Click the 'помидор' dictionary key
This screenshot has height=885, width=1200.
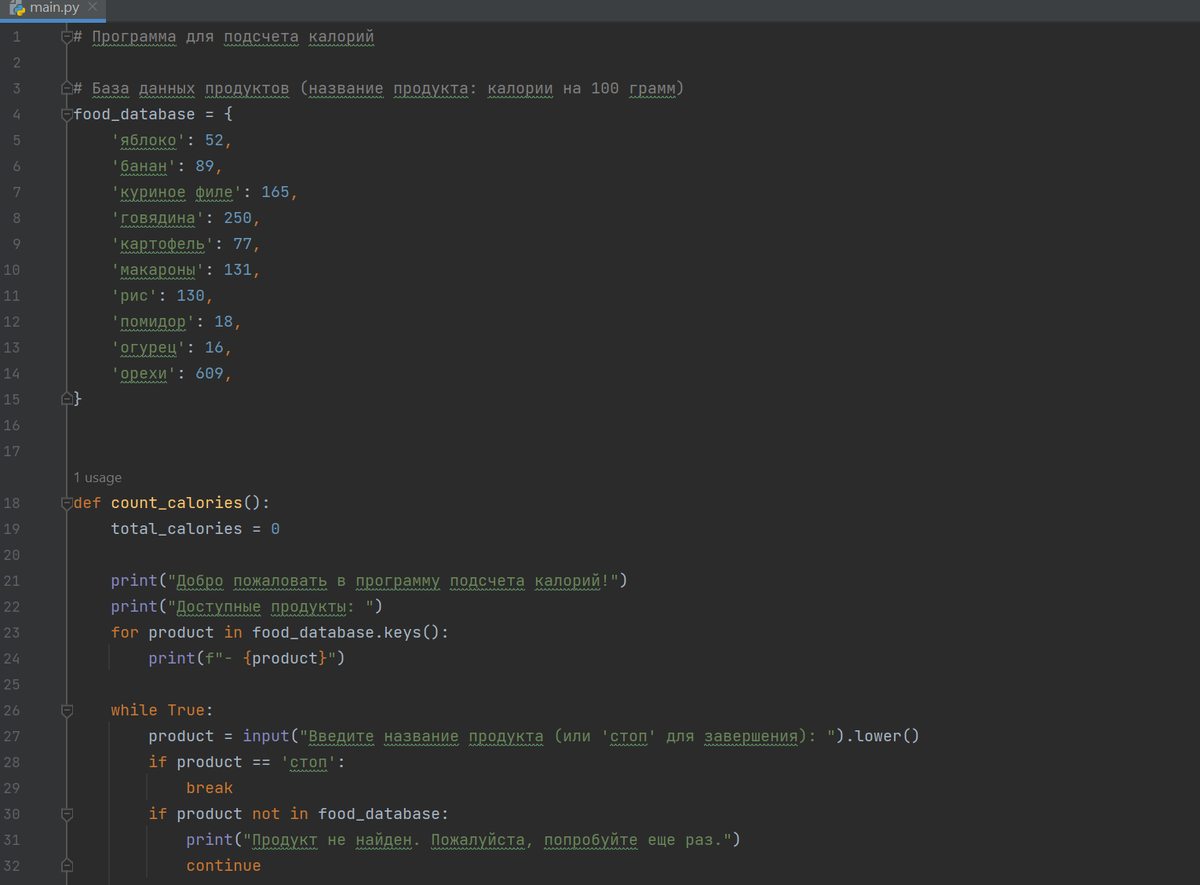(x=153, y=322)
